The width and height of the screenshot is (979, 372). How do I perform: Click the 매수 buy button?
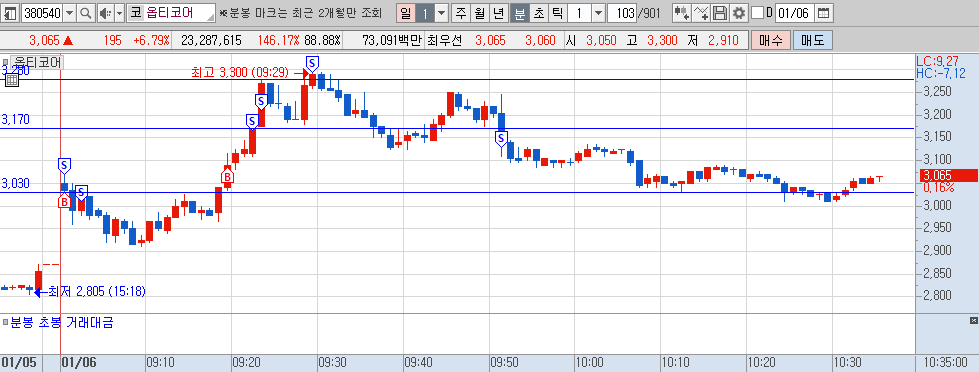coord(770,41)
